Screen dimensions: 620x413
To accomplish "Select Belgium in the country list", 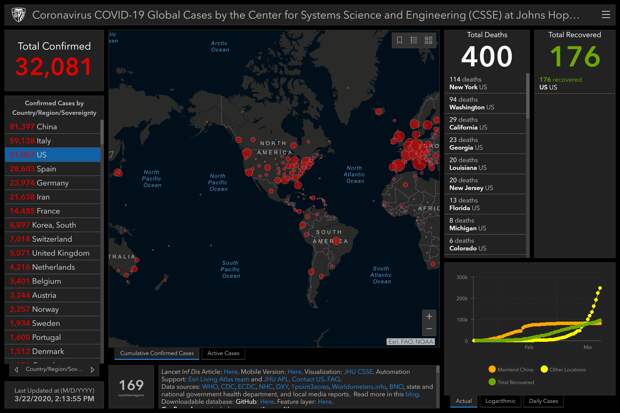I will click(x=53, y=281).
